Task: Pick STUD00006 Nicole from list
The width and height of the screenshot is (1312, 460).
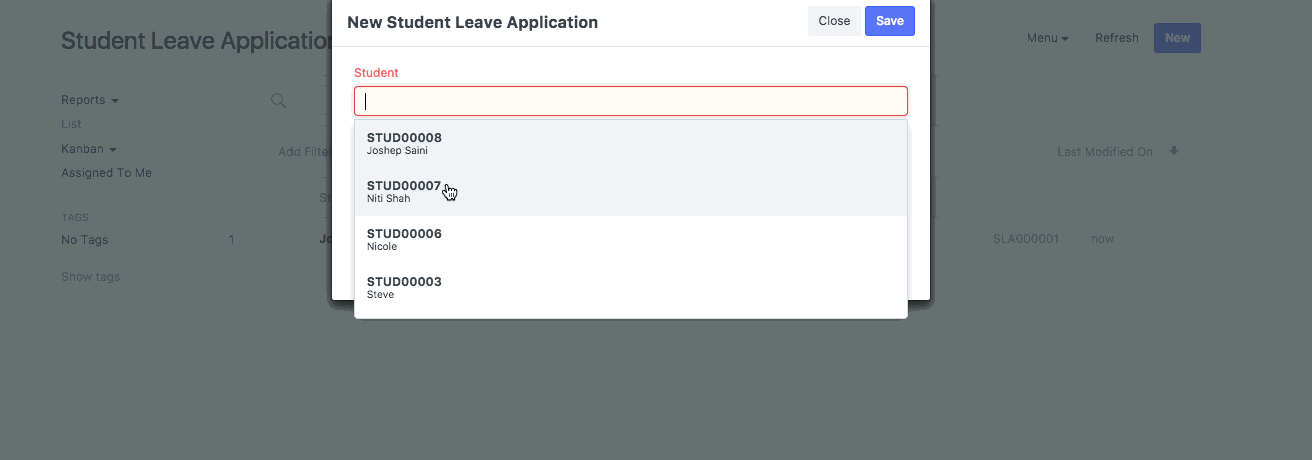Action: click(x=630, y=240)
